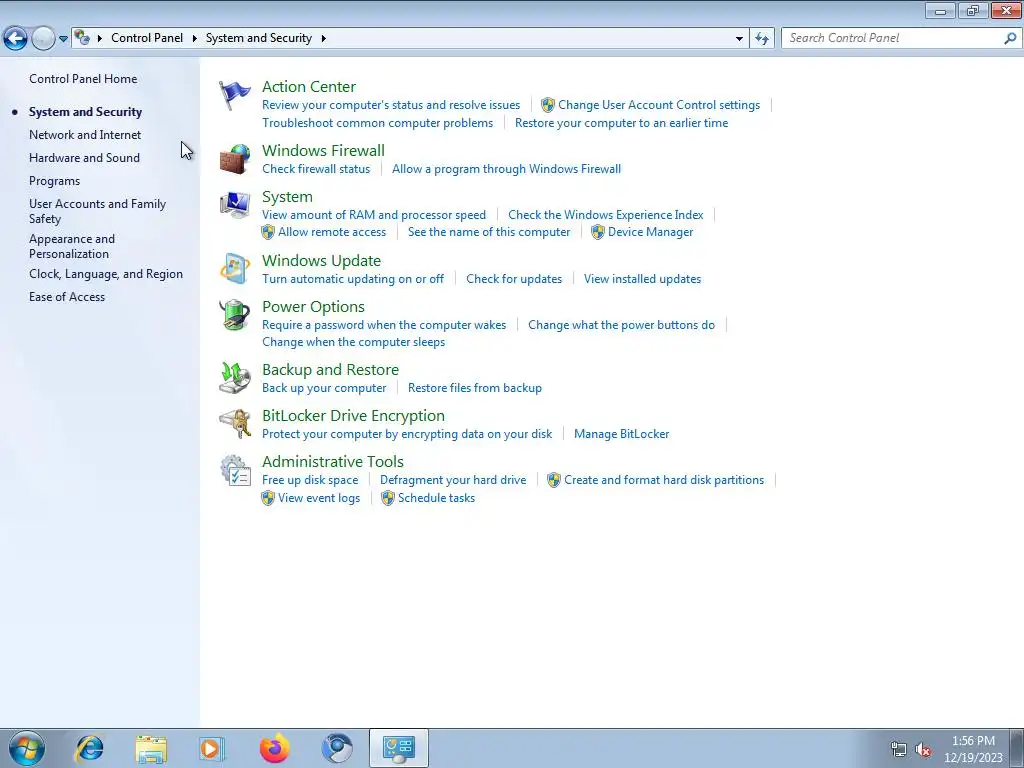Click the Windows Firewall brick wall icon
The width and height of the screenshot is (1024, 768).
coord(234,159)
